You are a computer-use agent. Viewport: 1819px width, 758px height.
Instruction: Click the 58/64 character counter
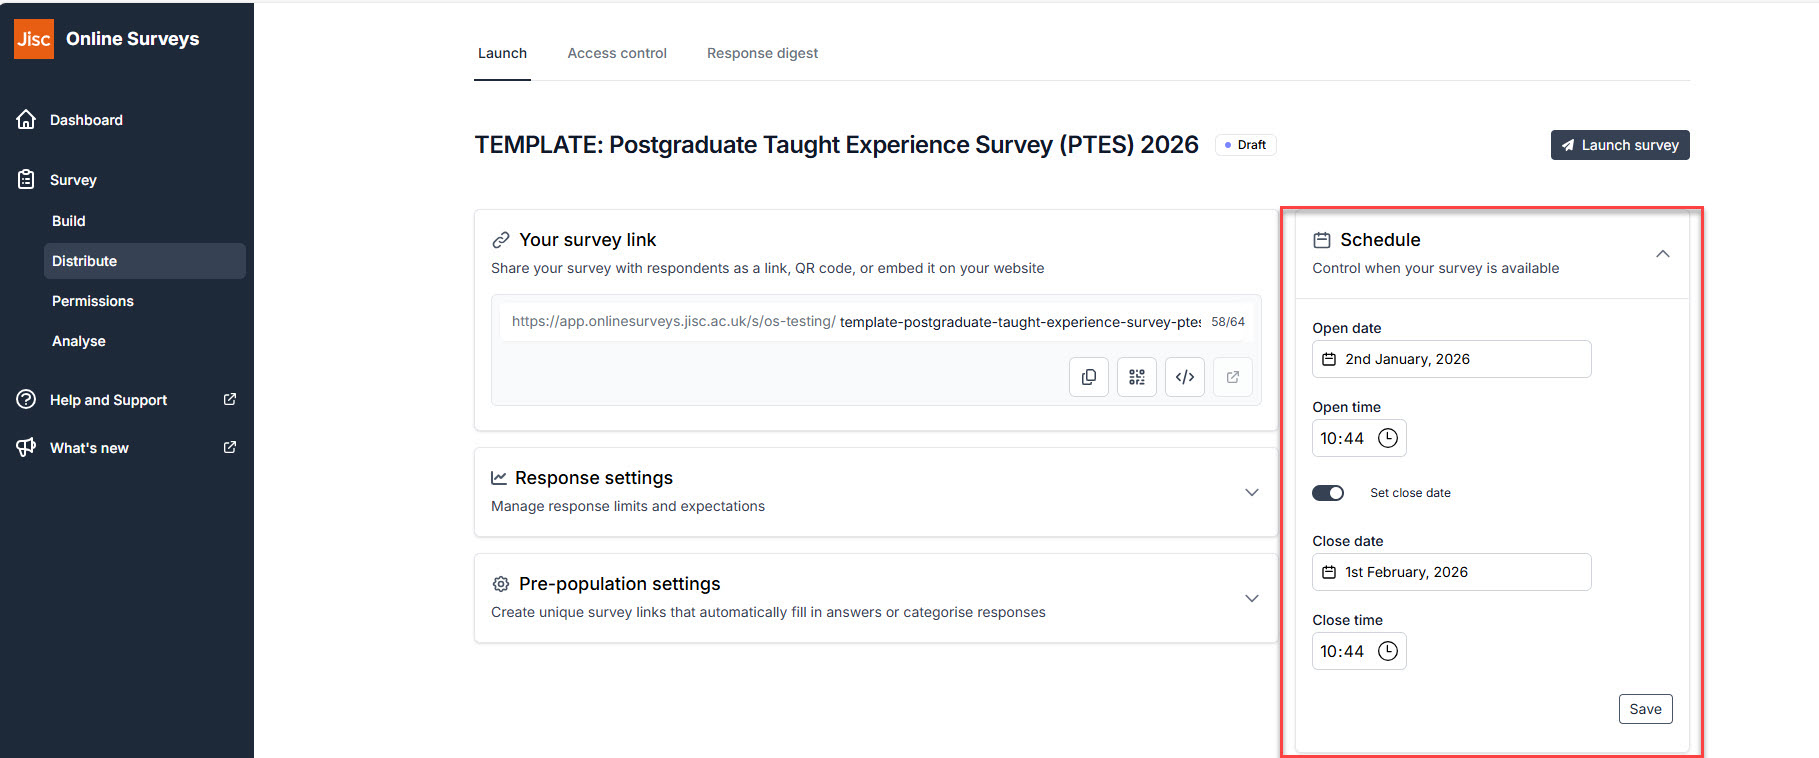(x=1228, y=322)
